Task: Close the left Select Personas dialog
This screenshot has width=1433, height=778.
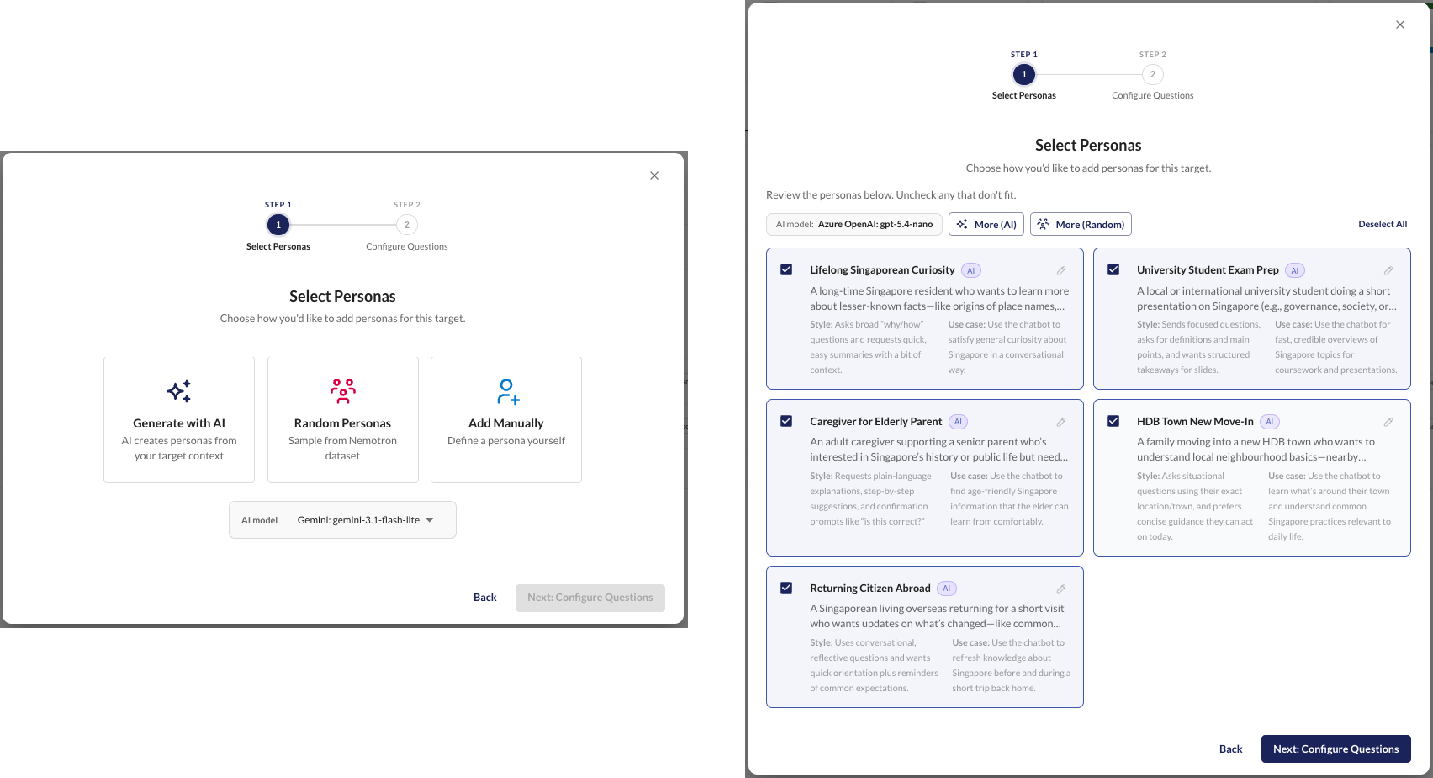Action: point(654,175)
